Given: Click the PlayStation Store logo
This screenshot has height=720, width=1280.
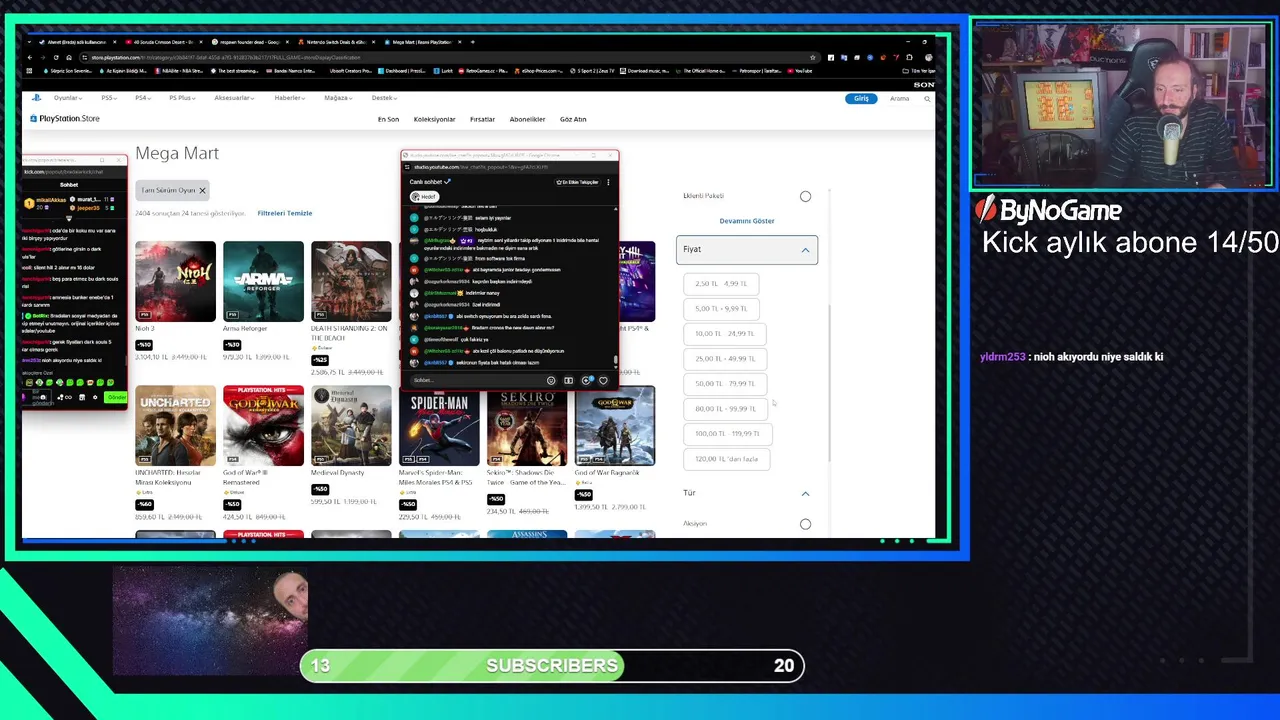Looking at the screenshot, I should (65, 119).
